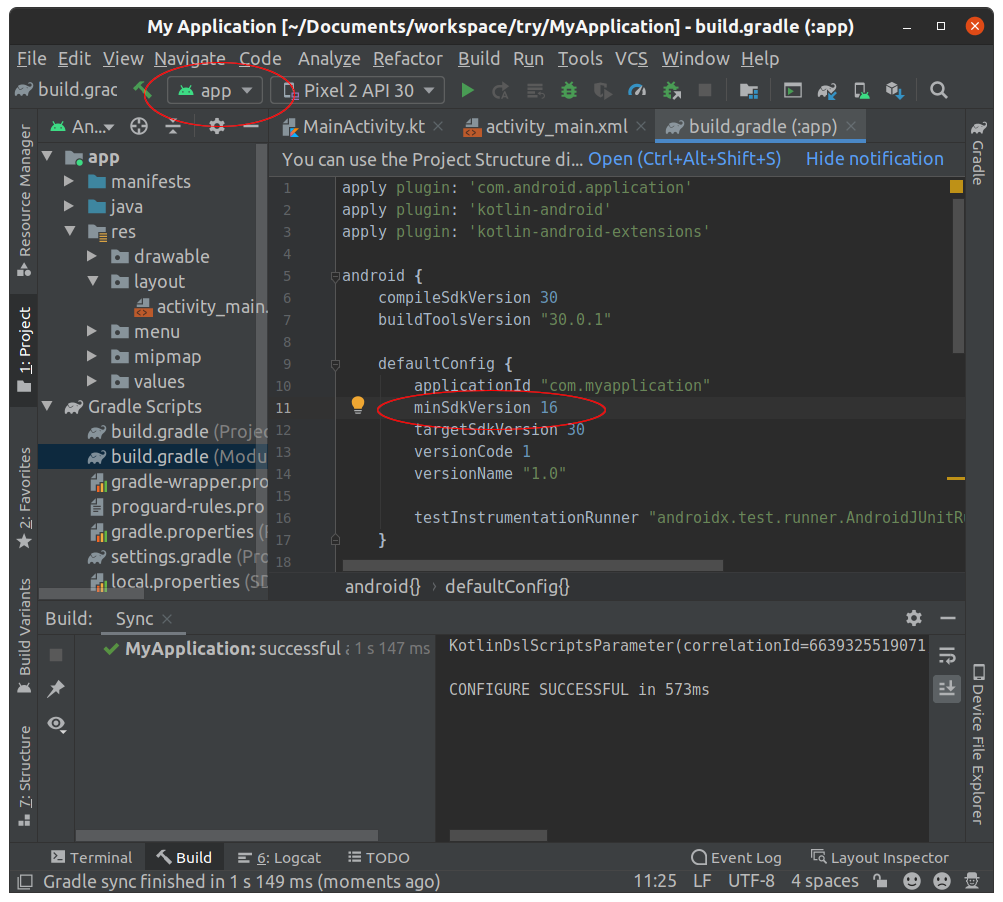Image resolution: width=1003 pixels, height=902 pixels.
Task: Toggle the 1: Project tool window
Action: coord(24,350)
